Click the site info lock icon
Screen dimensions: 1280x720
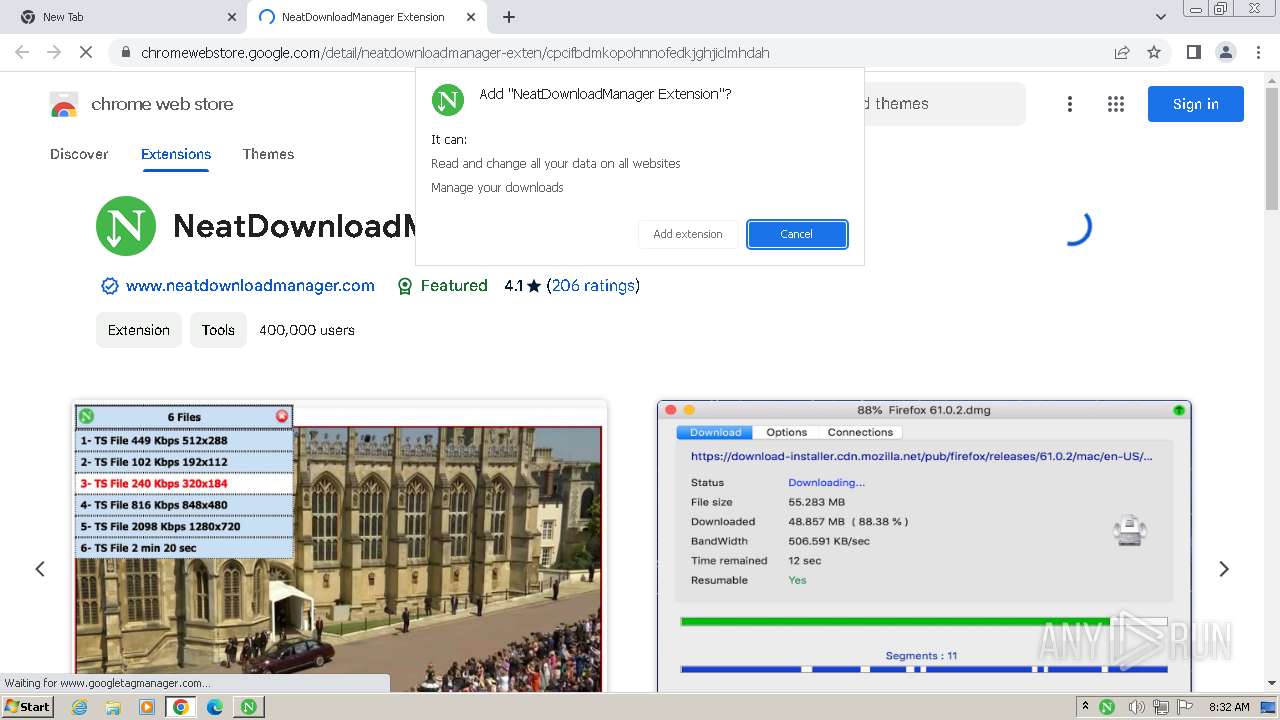click(125, 52)
